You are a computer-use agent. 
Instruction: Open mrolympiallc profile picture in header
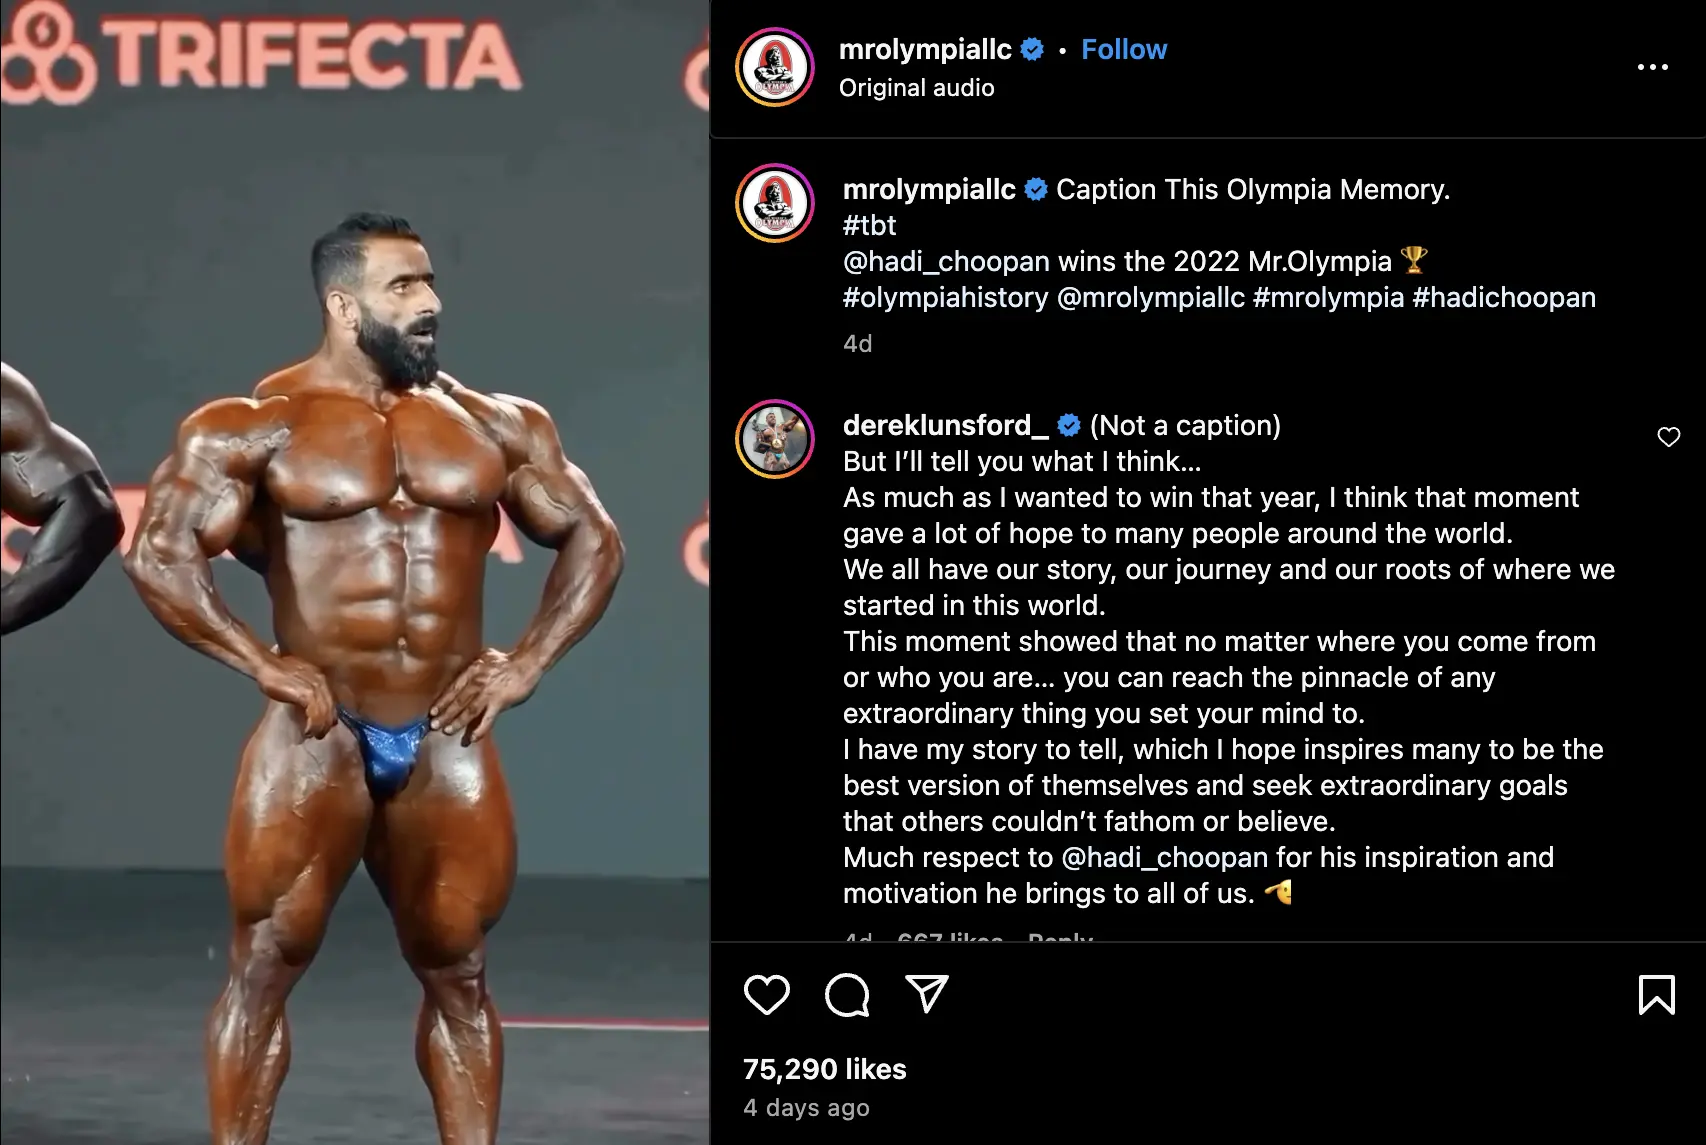[x=775, y=67]
